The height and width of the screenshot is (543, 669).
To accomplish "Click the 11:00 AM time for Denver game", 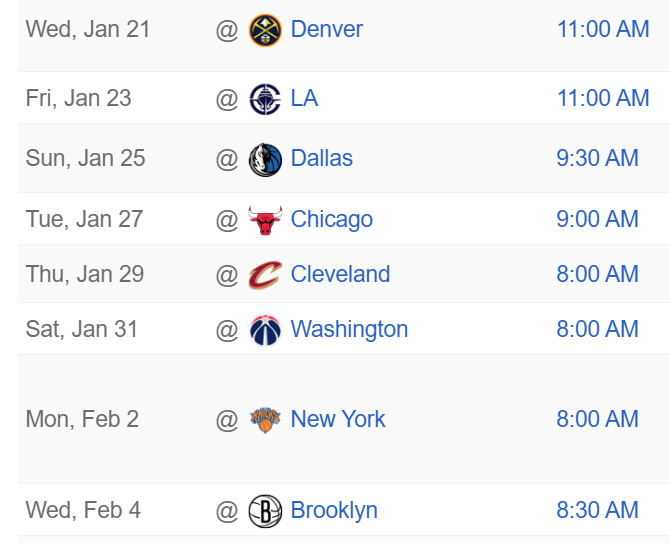I will pyautogui.click(x=603, y=29).
